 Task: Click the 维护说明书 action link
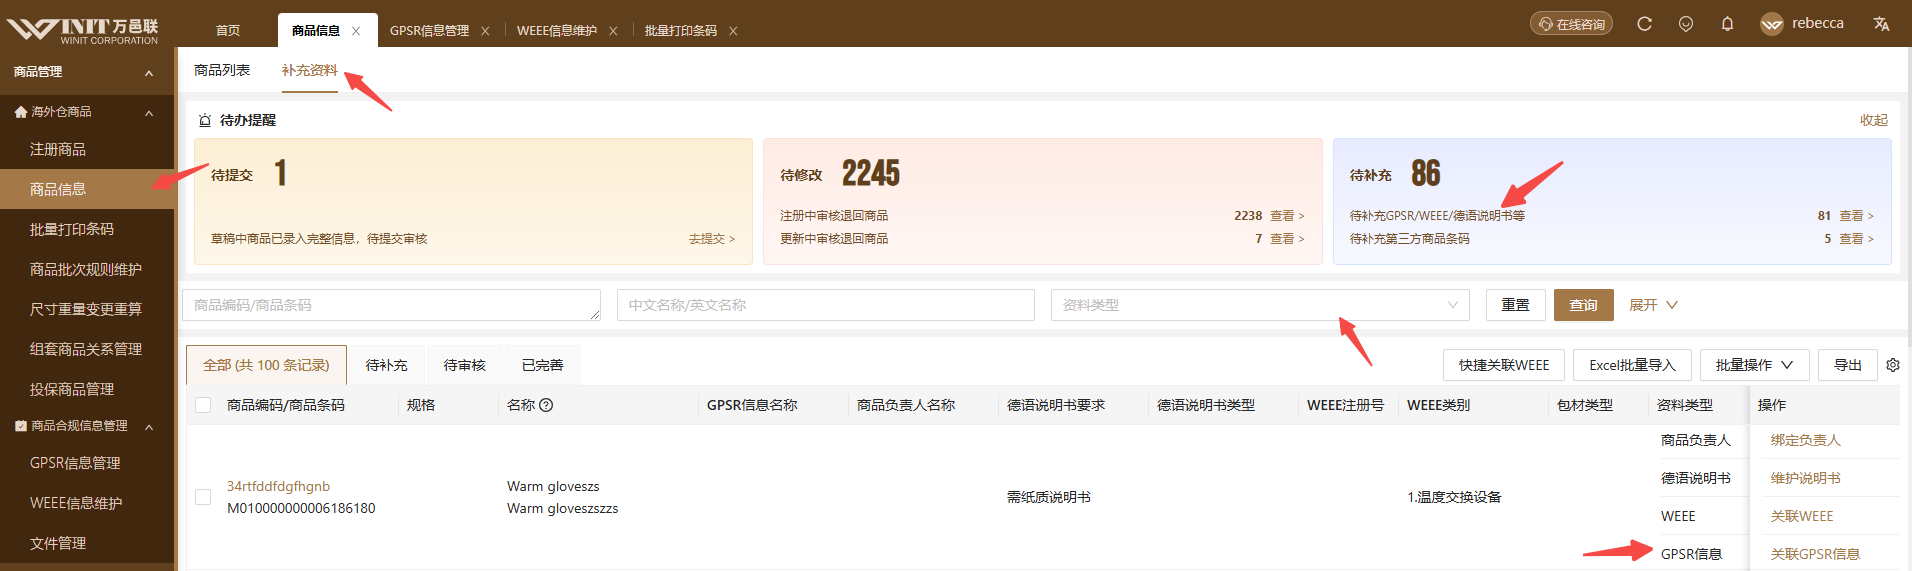[x=1805, y=478]
